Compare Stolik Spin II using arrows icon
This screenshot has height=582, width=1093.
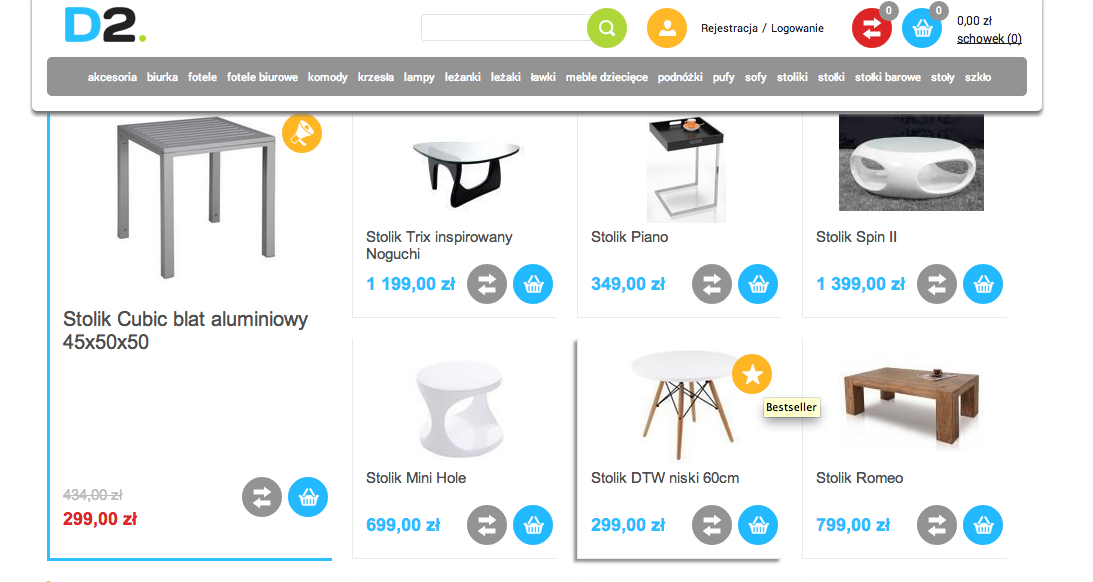click(x=937, y=284)
